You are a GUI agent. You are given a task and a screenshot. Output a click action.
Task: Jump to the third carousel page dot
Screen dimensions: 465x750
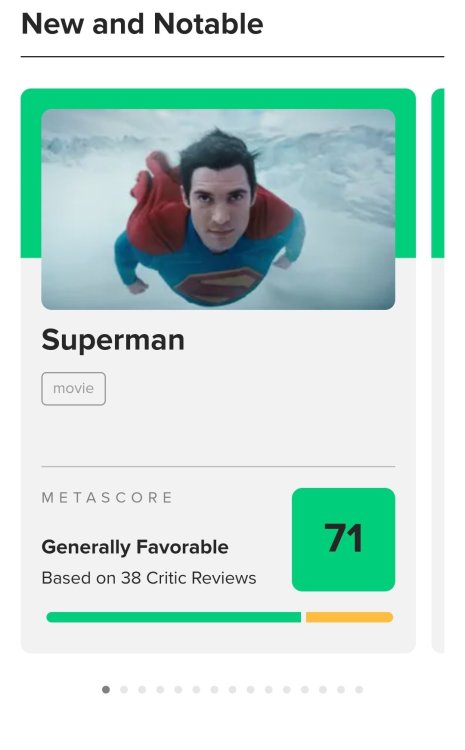tap(142, 689)
